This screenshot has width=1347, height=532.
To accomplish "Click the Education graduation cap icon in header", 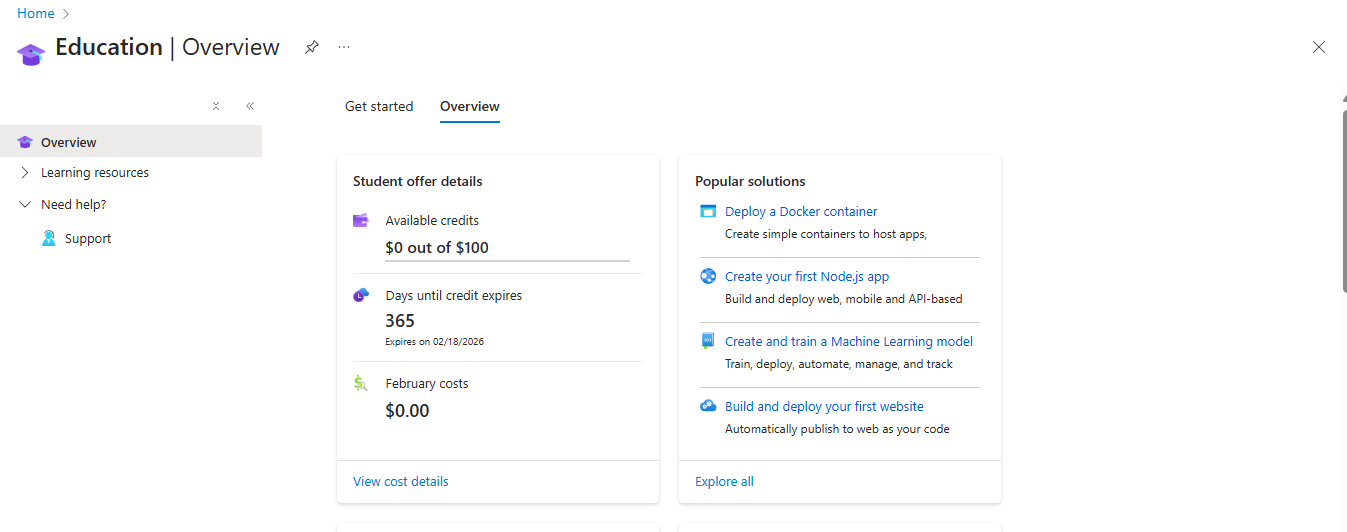I will (x=31, y=54).
